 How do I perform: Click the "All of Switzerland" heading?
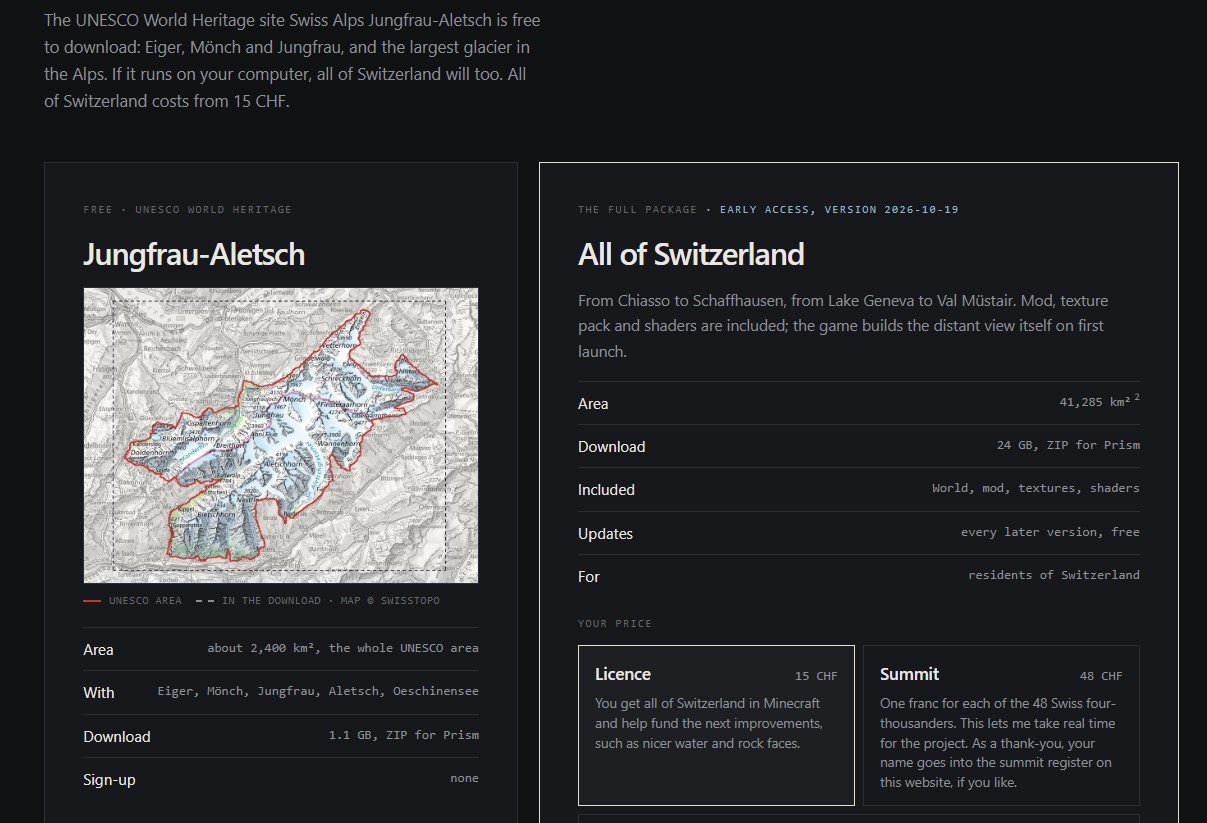point(691,254)
